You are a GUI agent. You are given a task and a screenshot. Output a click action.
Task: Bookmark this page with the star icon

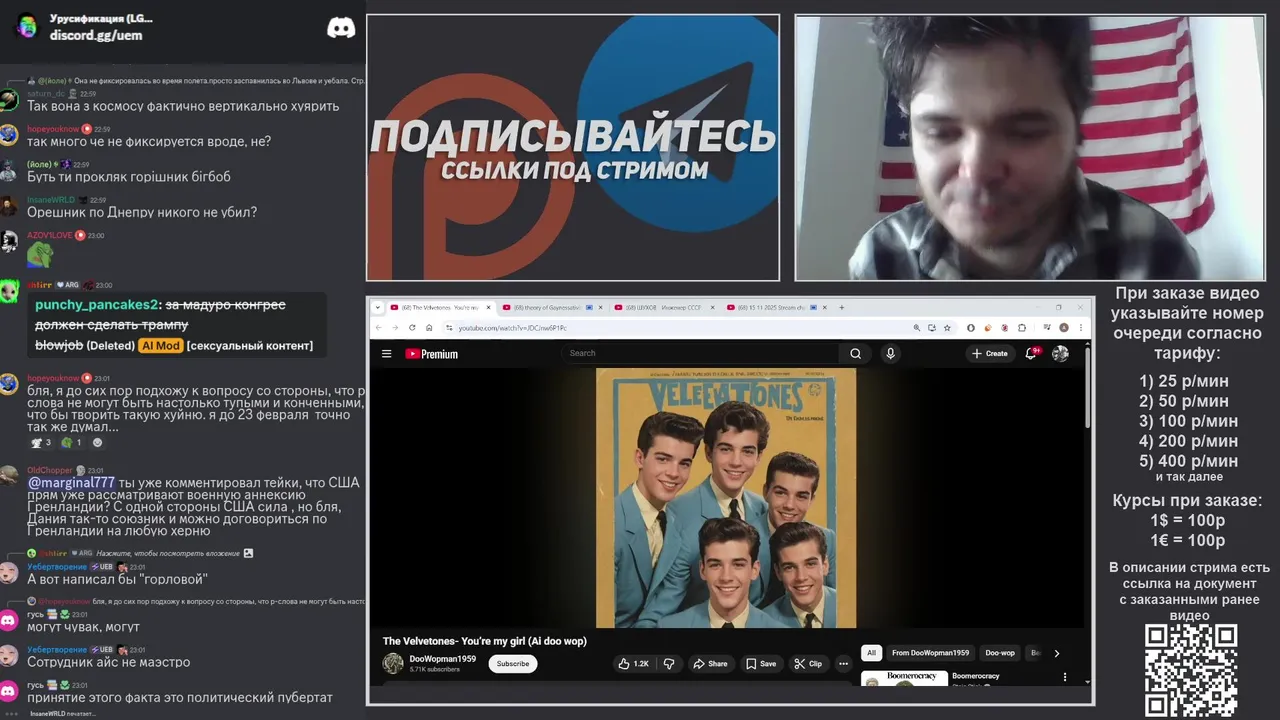pyautogui.click(x=947, y=328)
